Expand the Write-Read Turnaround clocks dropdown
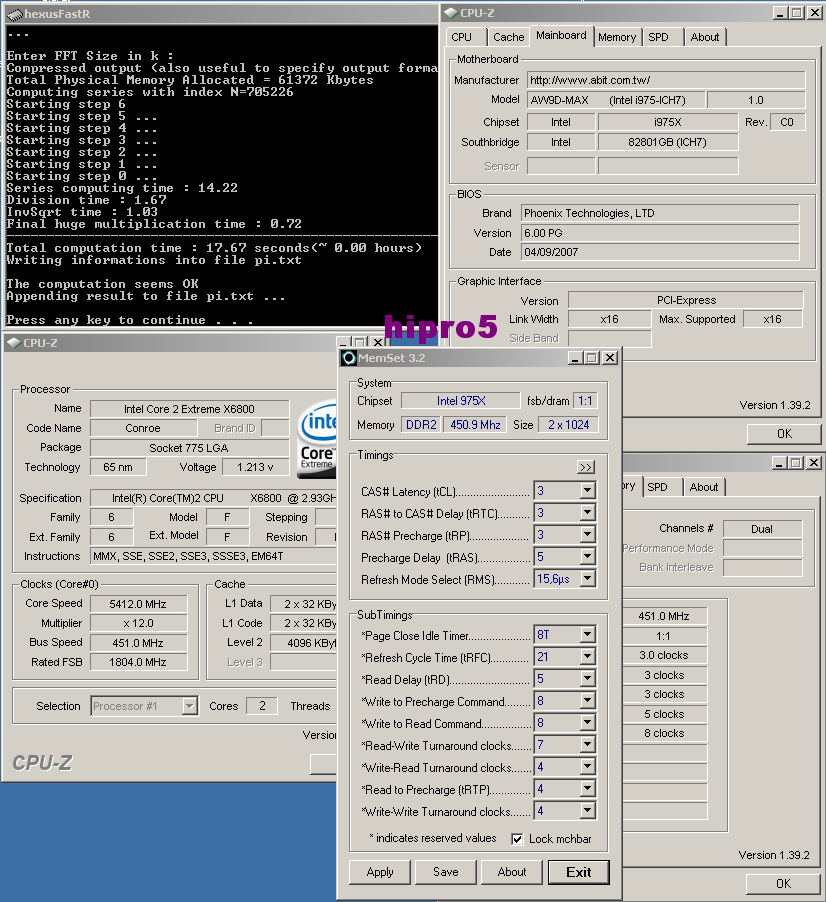The width and height of the screenshot is (826, 902). tap(587, 767)
